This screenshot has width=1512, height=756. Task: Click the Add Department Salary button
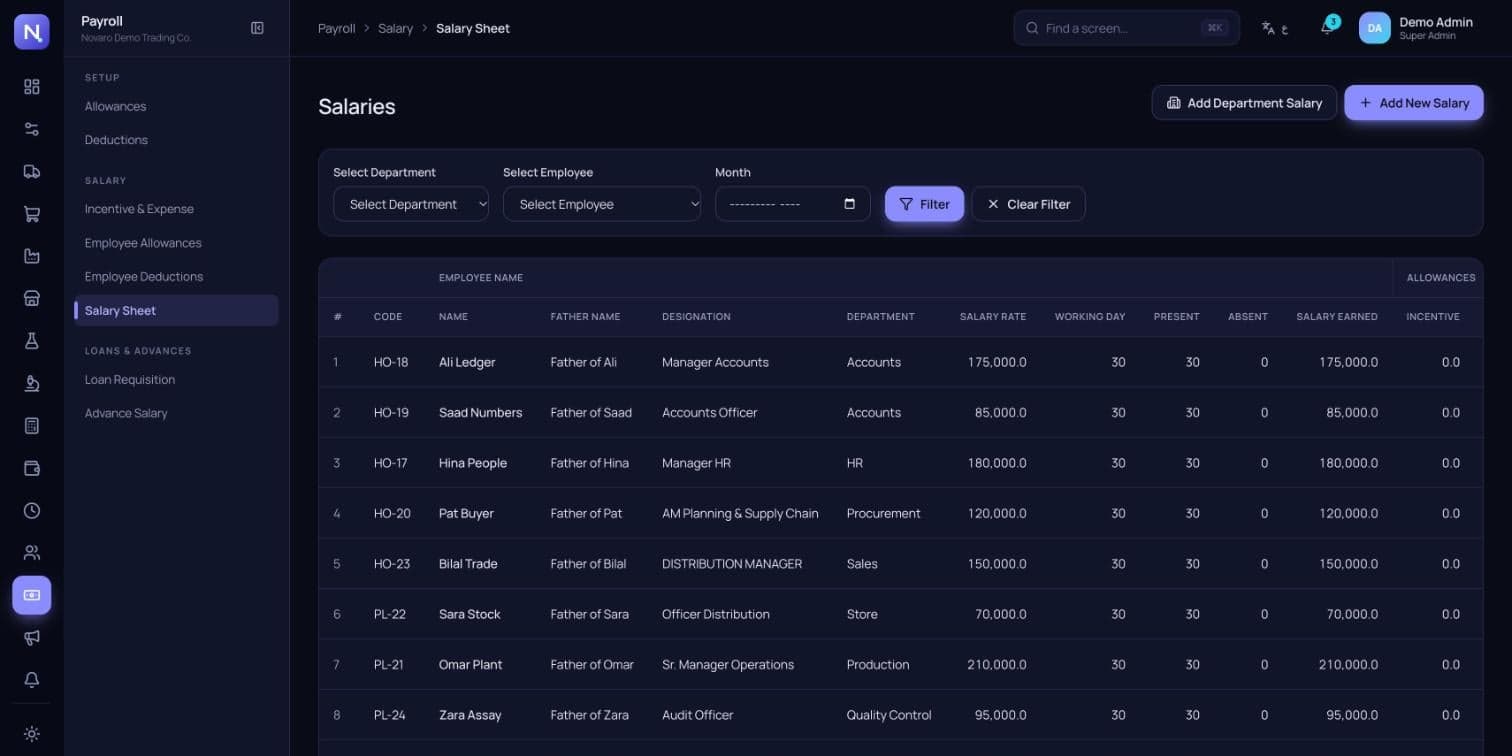coord(1244,103)
